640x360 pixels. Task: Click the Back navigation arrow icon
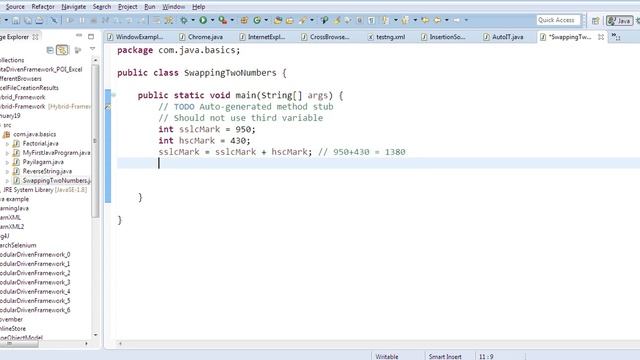coord(437,20)
